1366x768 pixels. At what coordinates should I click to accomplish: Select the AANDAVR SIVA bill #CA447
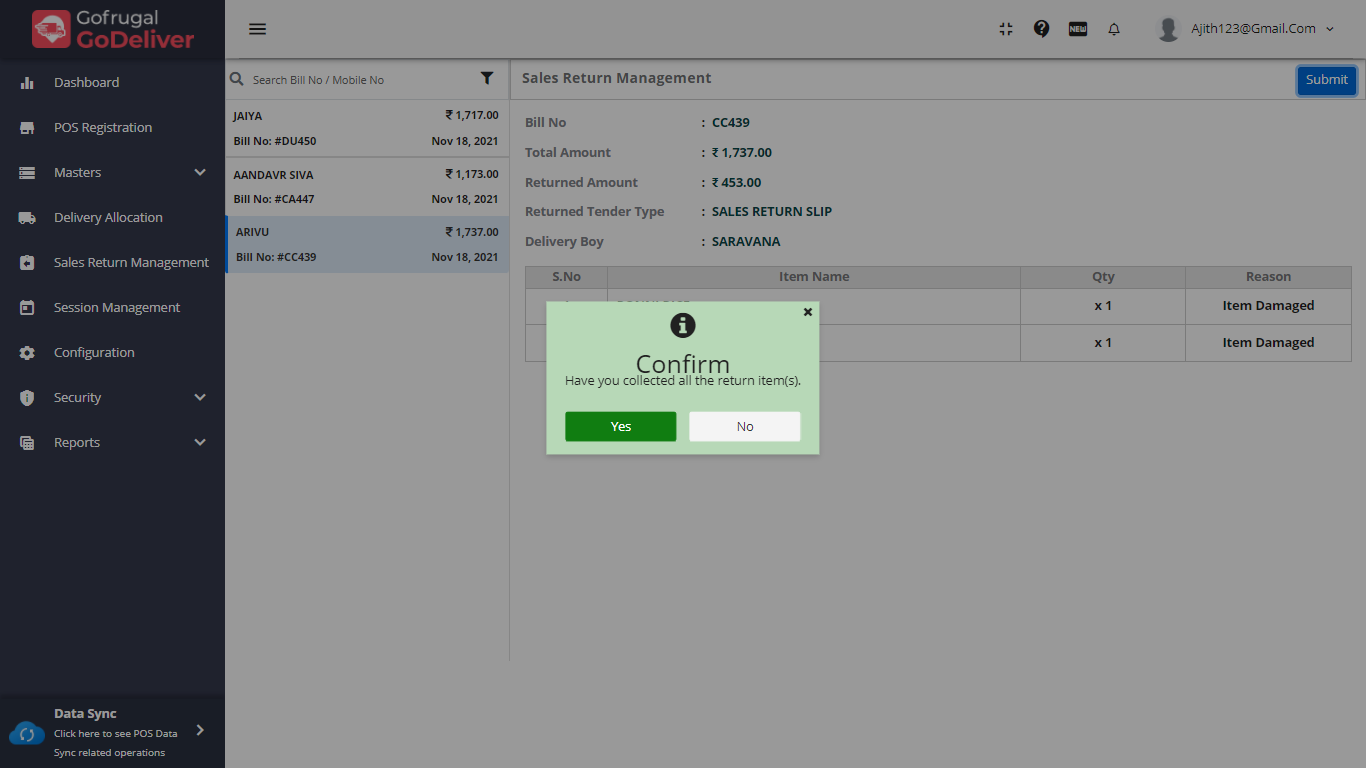pyautogui.click(x=367, y=187)
